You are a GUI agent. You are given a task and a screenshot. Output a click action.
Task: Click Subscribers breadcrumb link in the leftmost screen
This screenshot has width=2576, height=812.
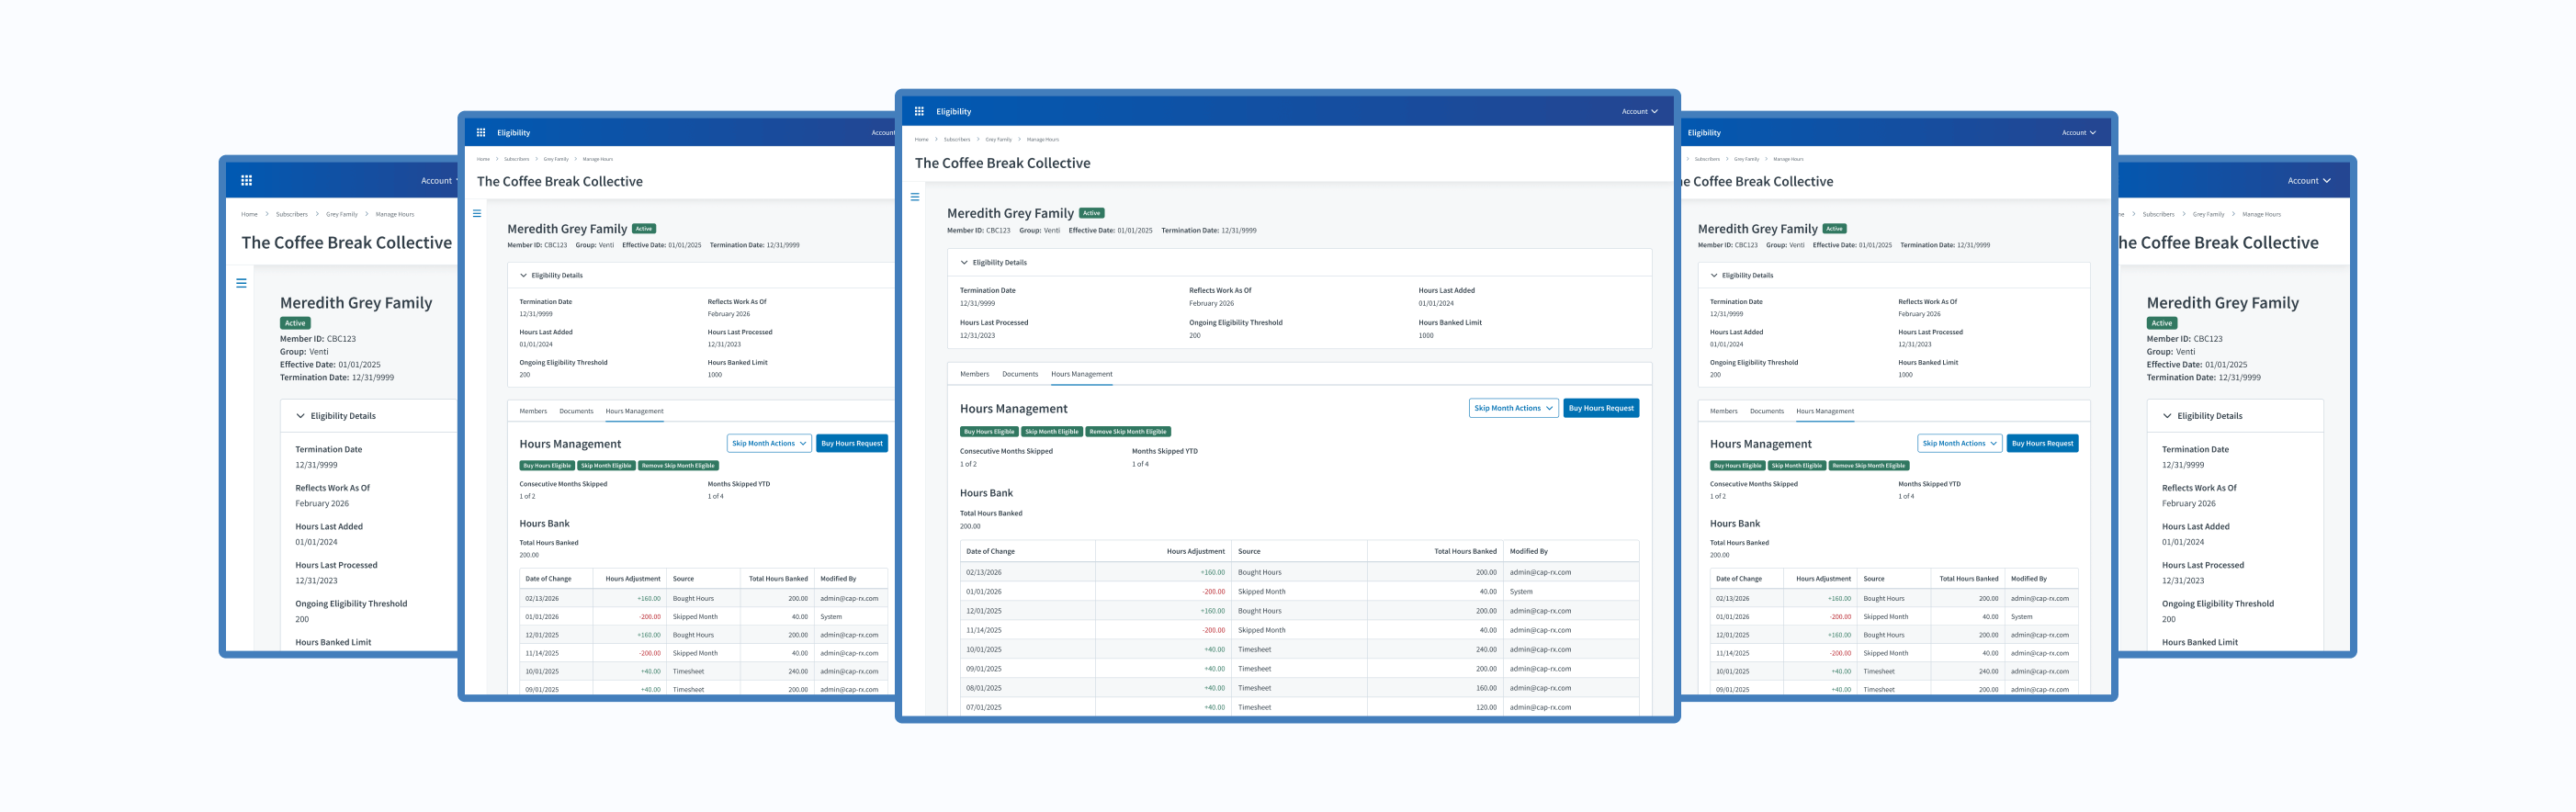click(x=292, y=214)
